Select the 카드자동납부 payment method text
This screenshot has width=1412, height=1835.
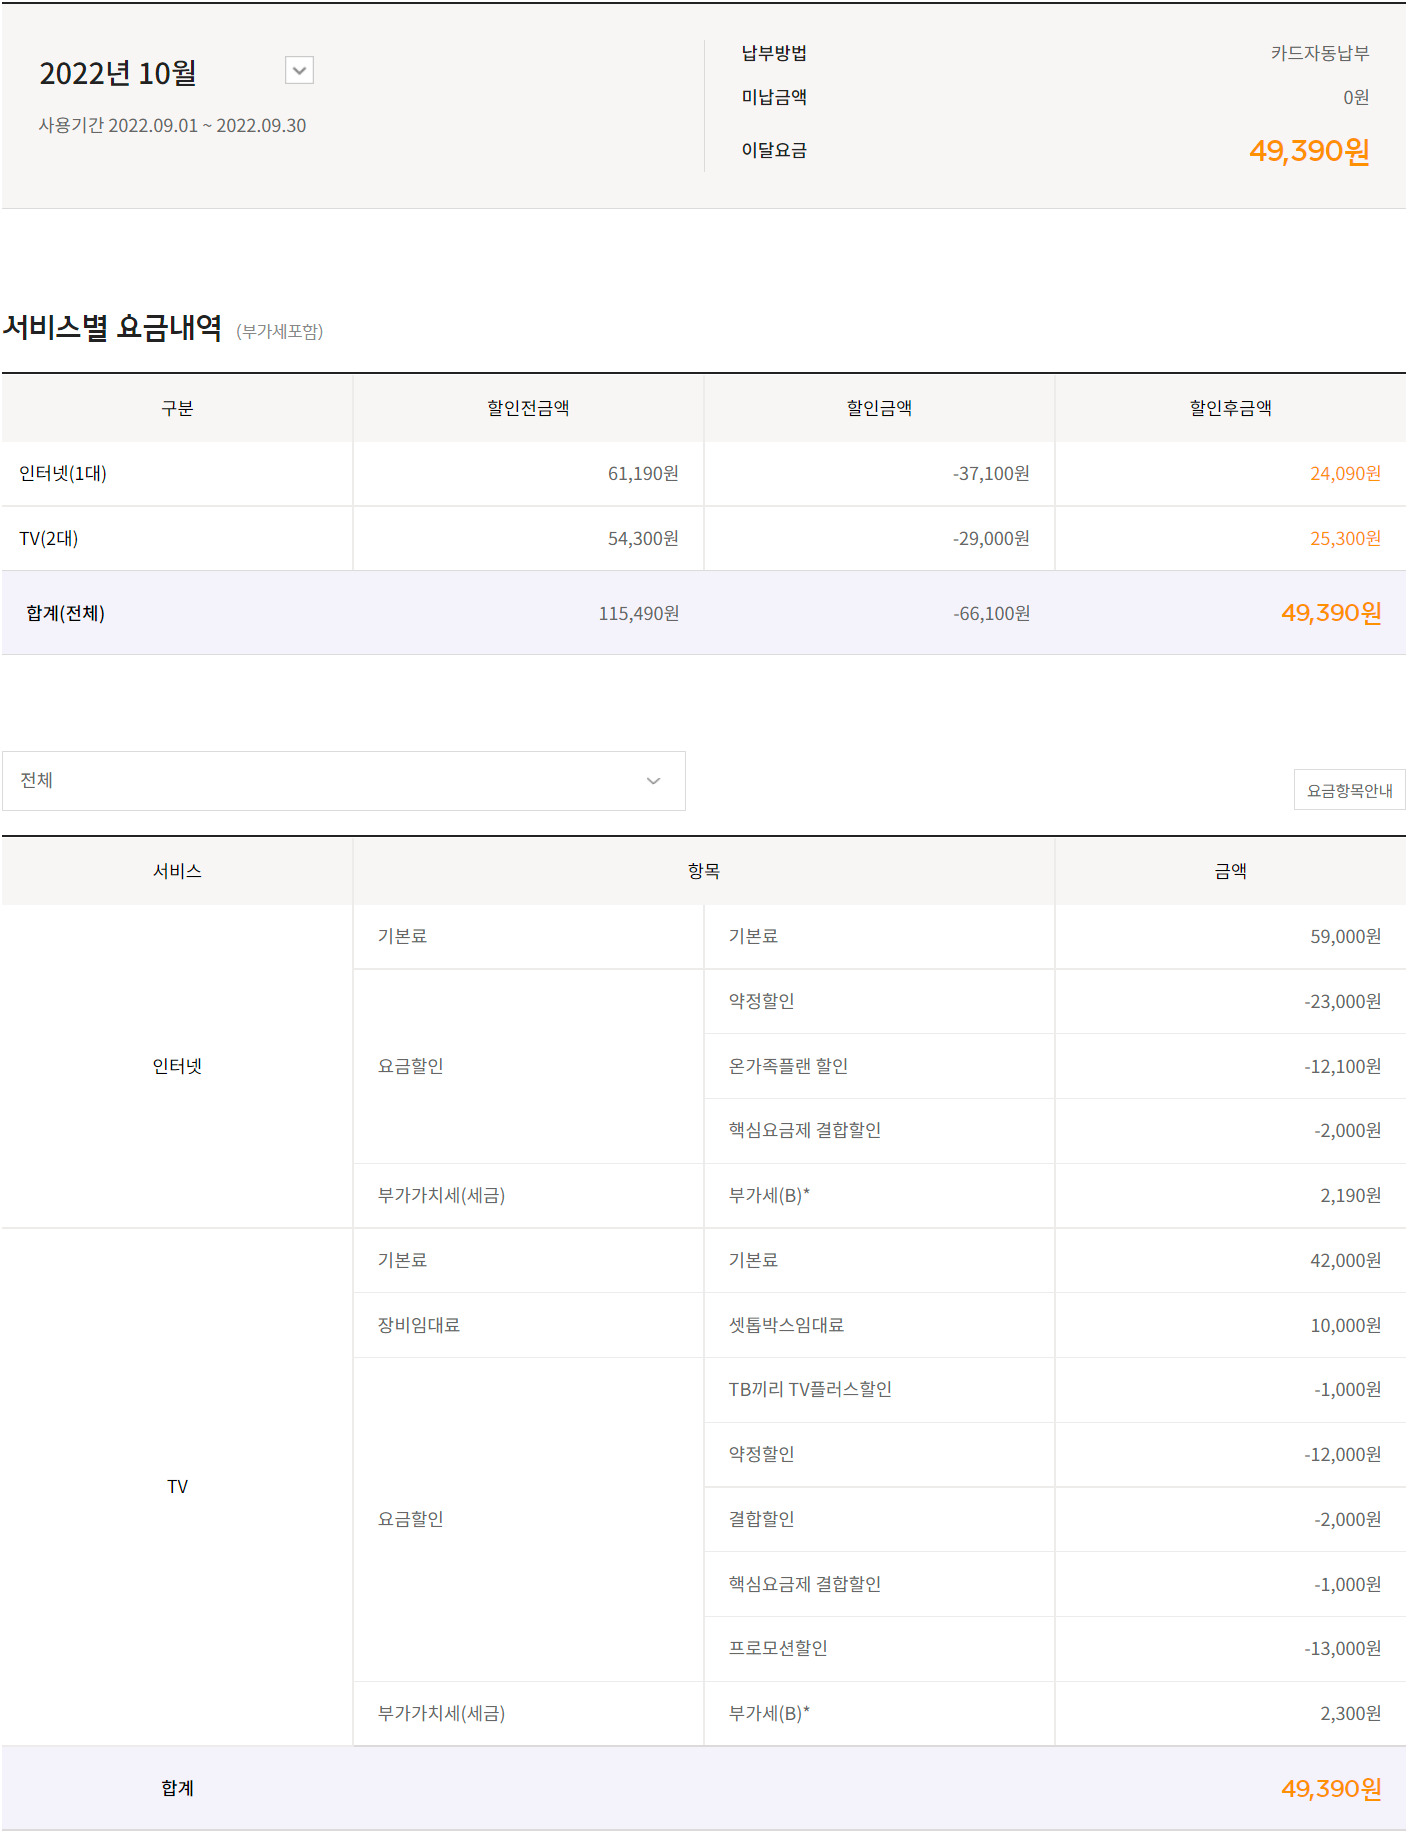pos(1319,53)
